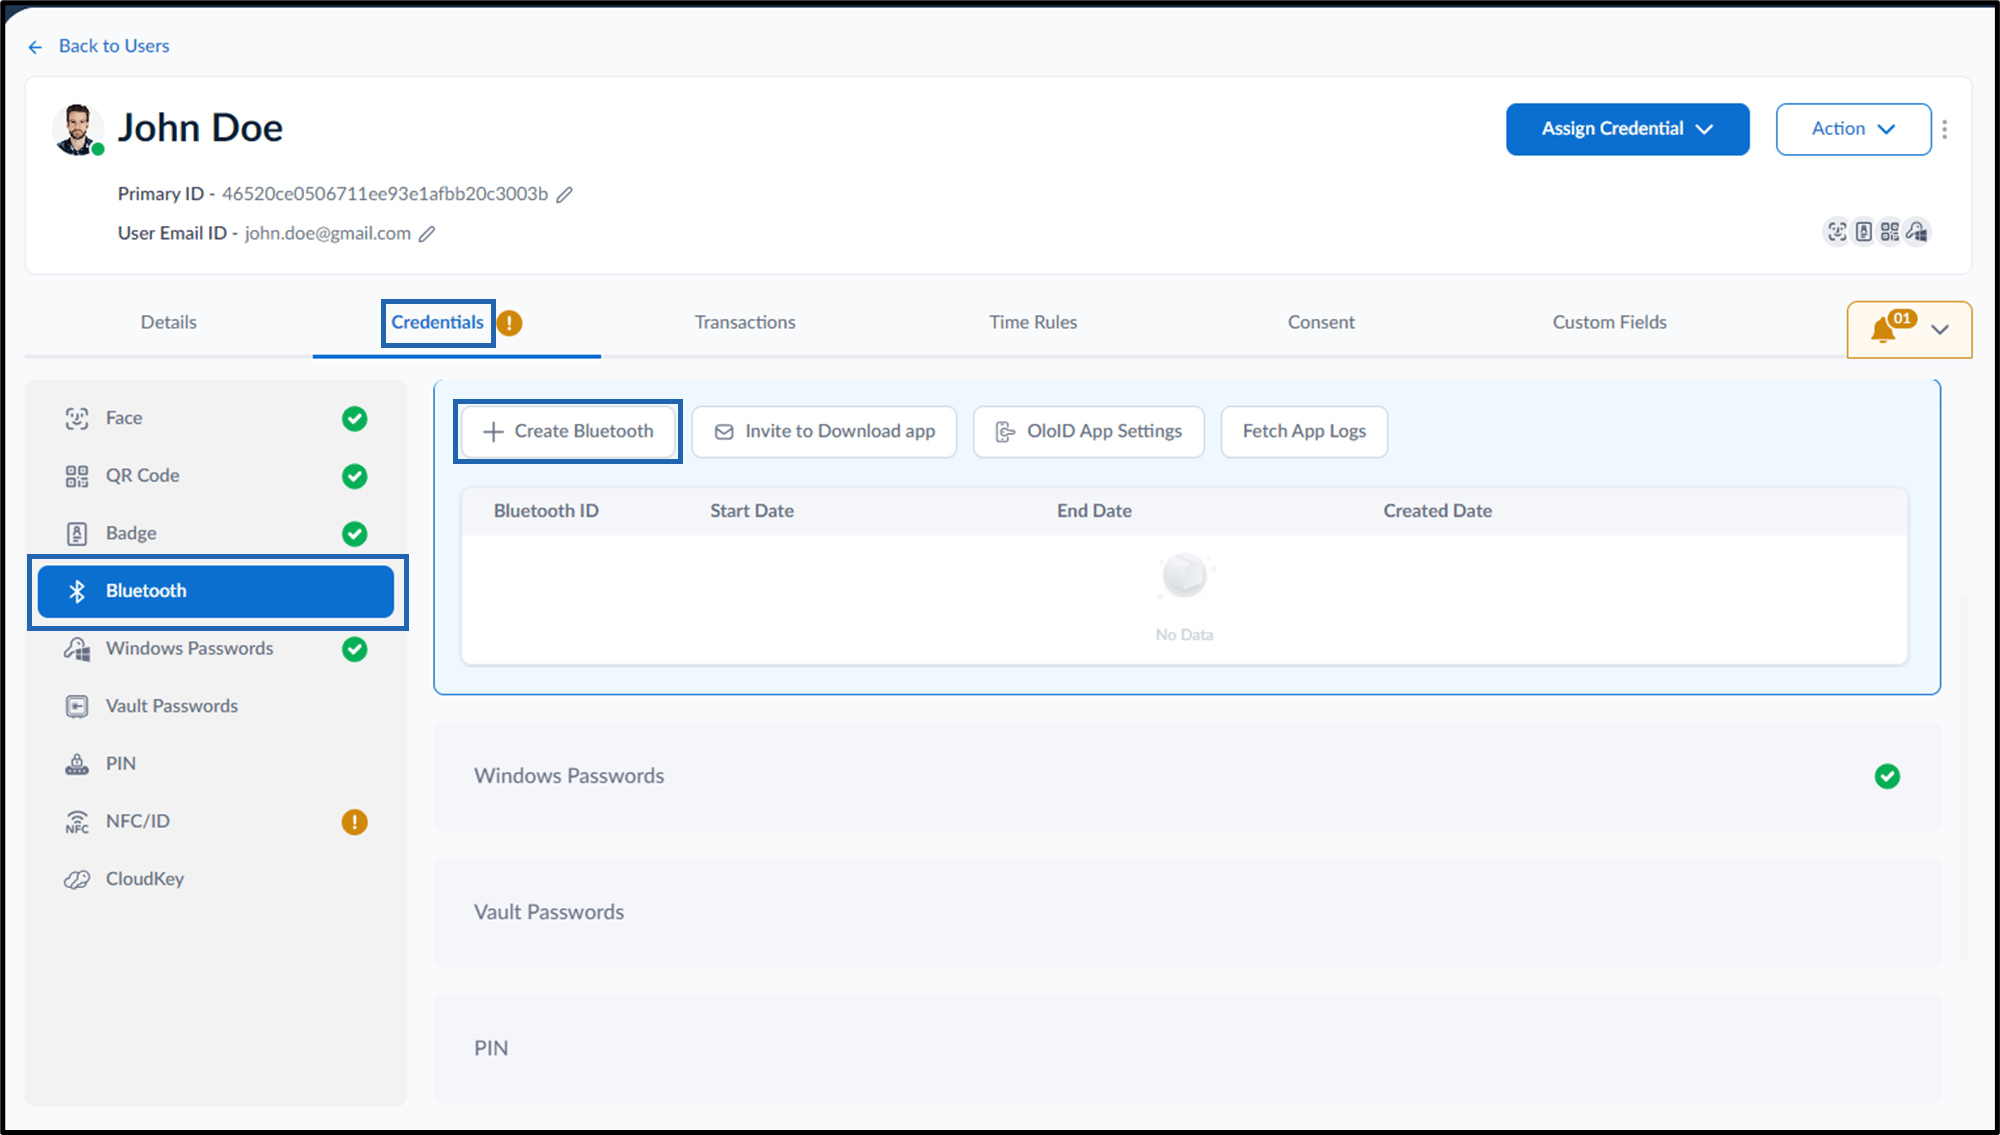Screen dimensions: 2000x1135
Task: Click the orange alert icon next to NFC/ID
Action: (355, 822)
